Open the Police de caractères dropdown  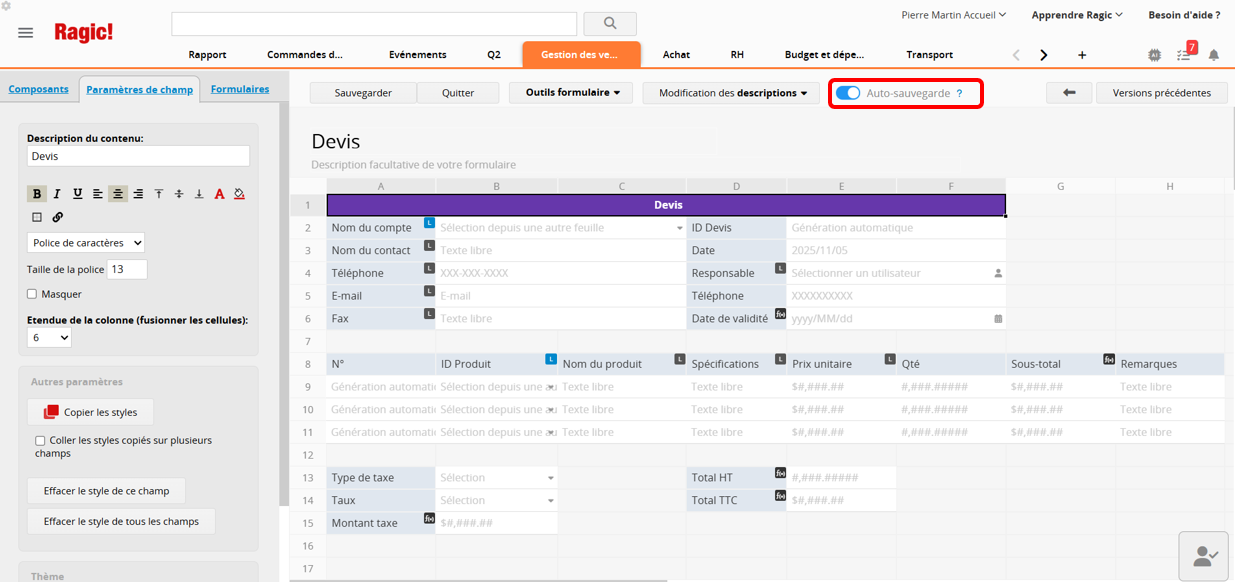[86, 243]
